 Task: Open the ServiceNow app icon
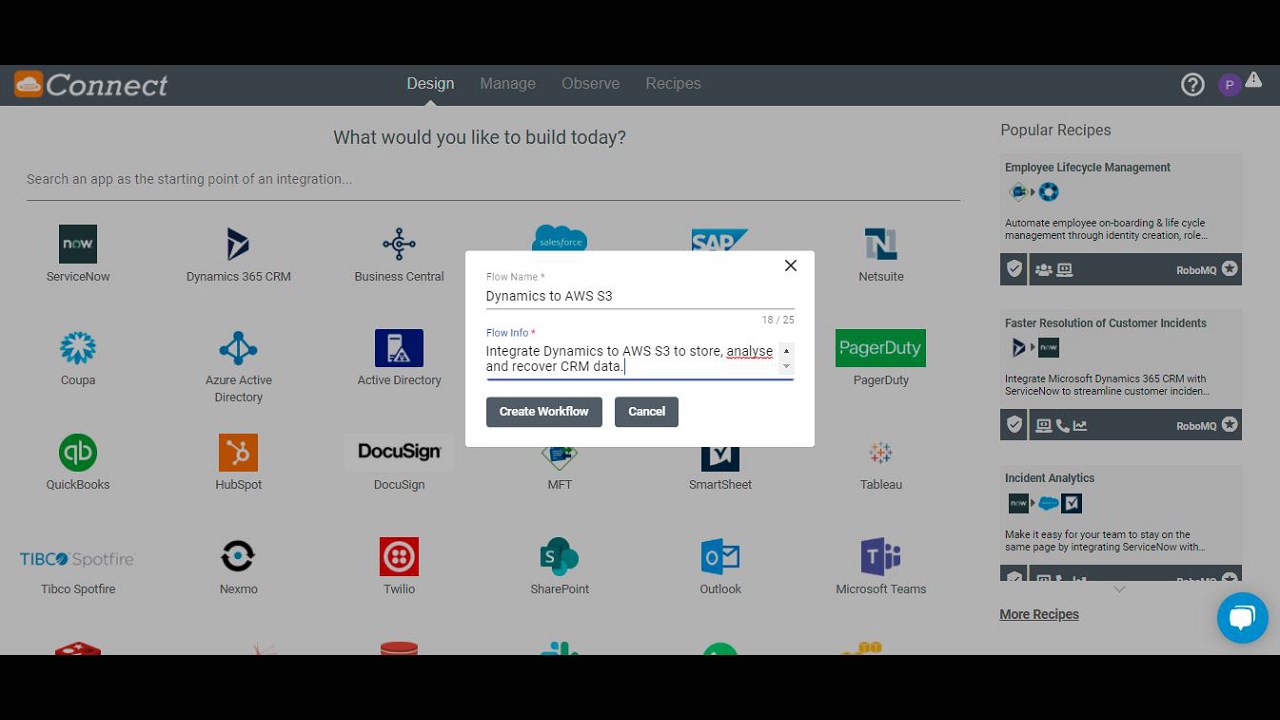78,244
